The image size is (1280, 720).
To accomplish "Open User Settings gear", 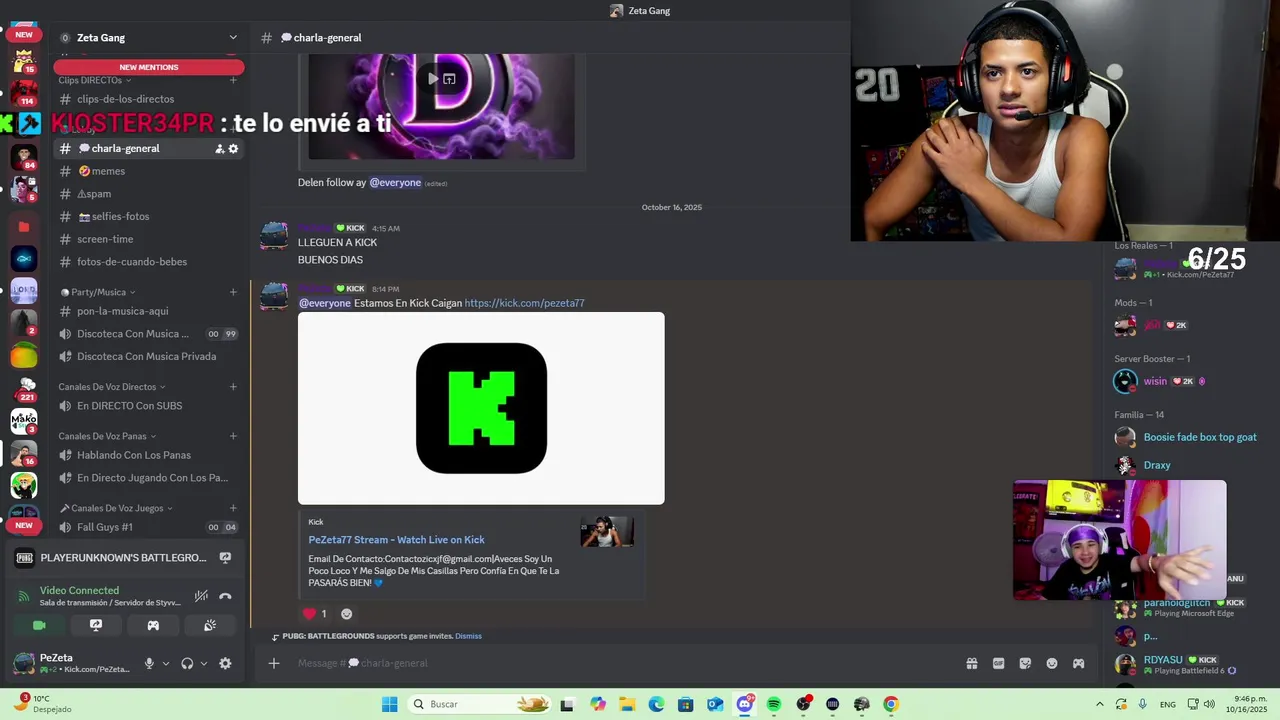I will pyautogui.click(x=225, y=663).
